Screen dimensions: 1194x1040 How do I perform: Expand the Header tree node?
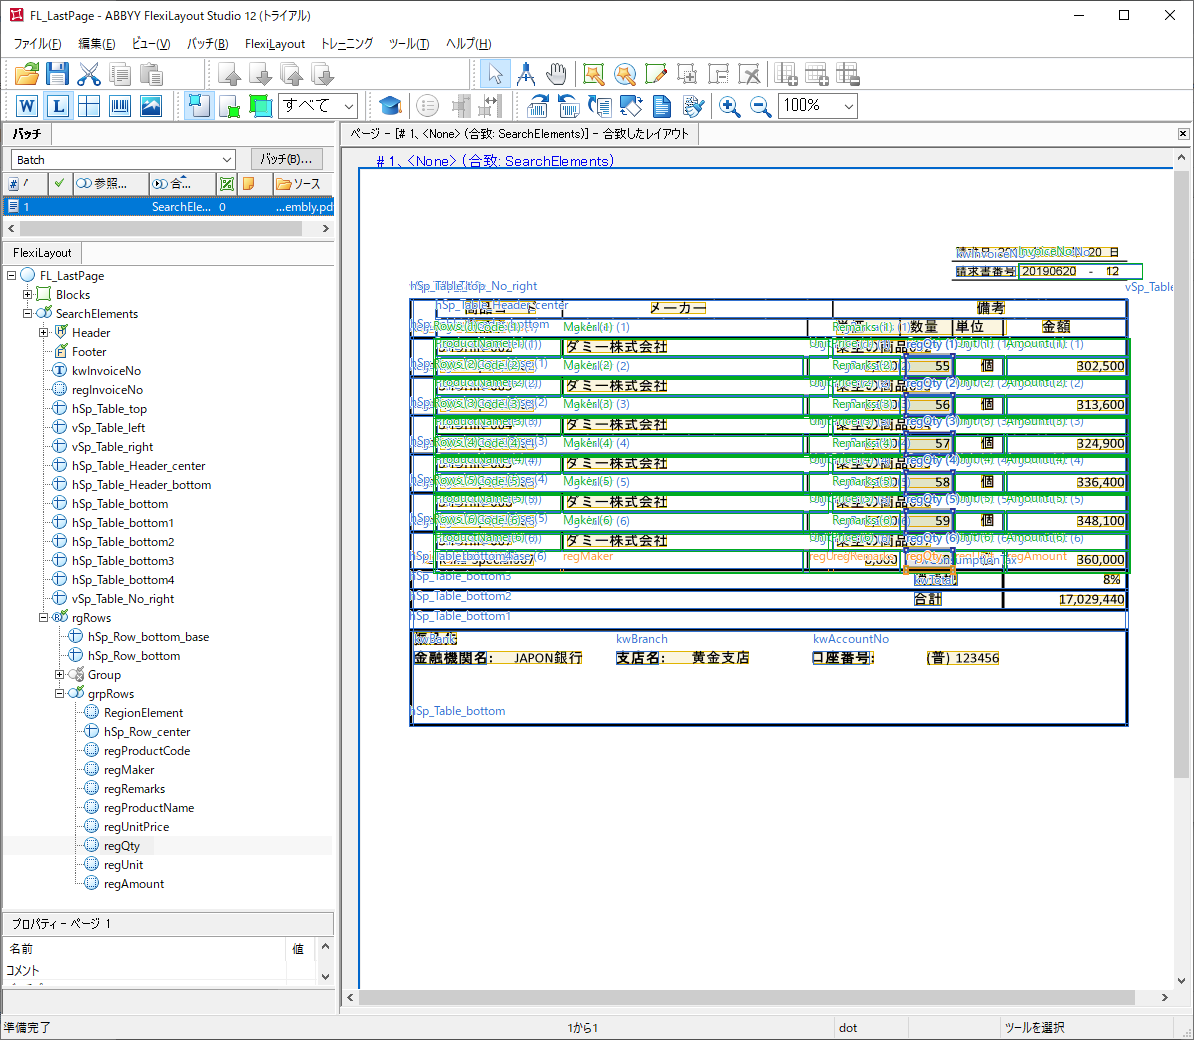[x=43, y=333]
